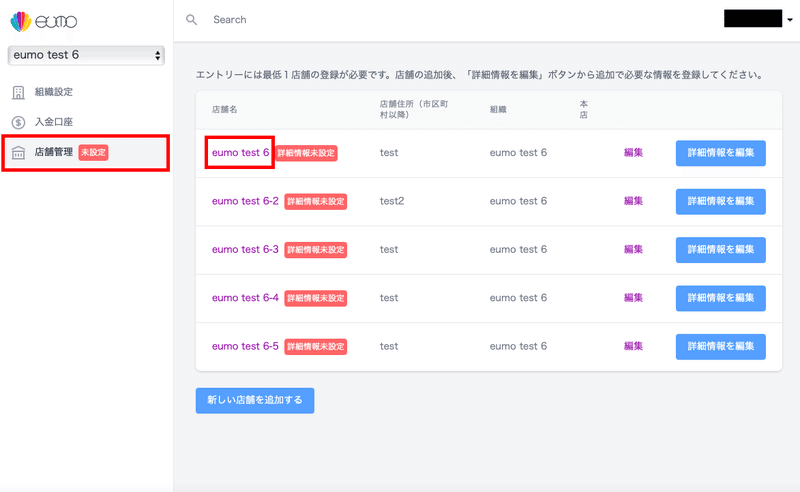
Task: Click 詳細情報を編集 for eumo test 6-3
Action: pos(721,250)
